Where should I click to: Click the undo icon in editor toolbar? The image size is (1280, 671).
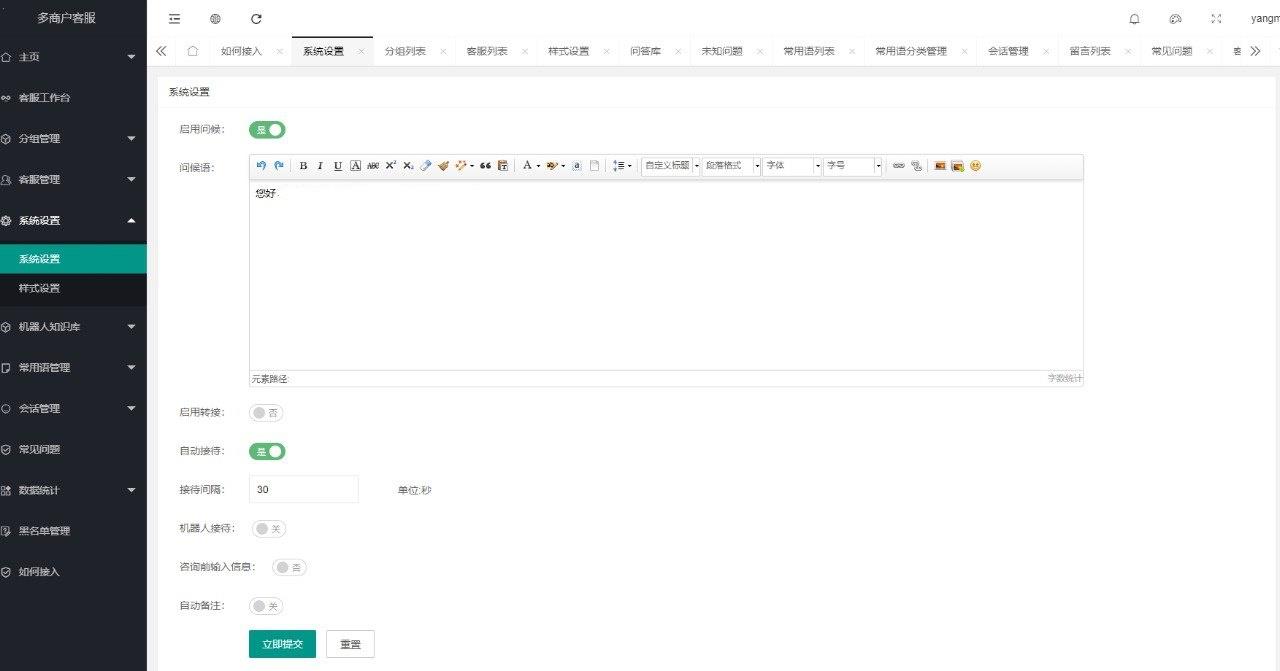262,166
